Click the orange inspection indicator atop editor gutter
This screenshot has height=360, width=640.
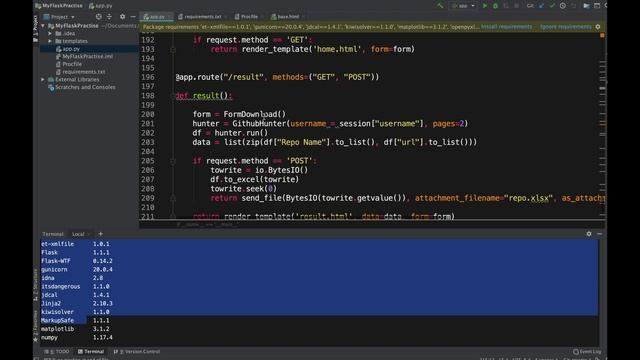(x=602, y=36)
